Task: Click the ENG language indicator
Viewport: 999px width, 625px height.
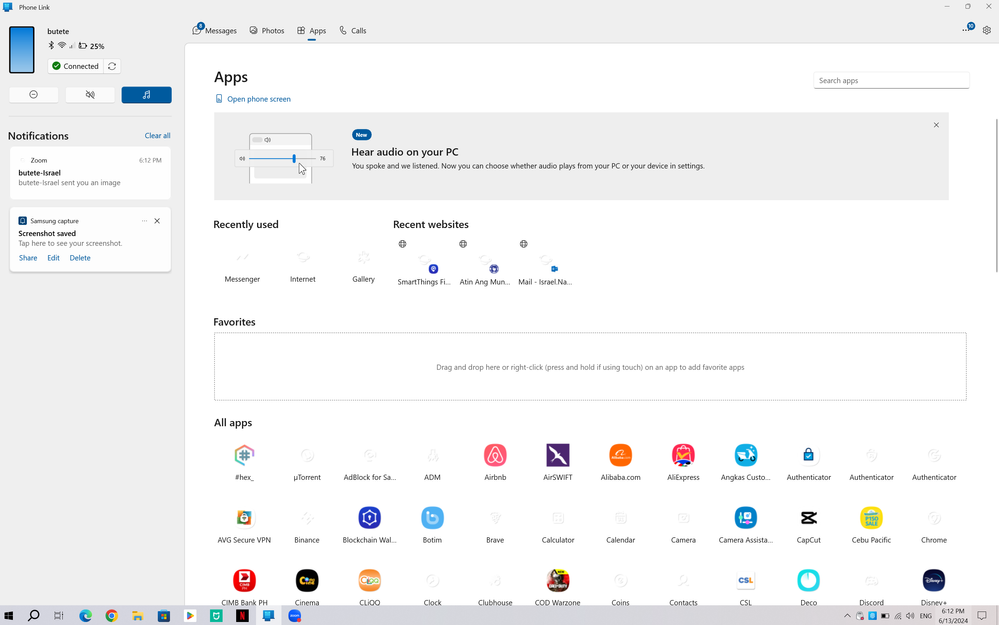Action: (x=926, y=616)
